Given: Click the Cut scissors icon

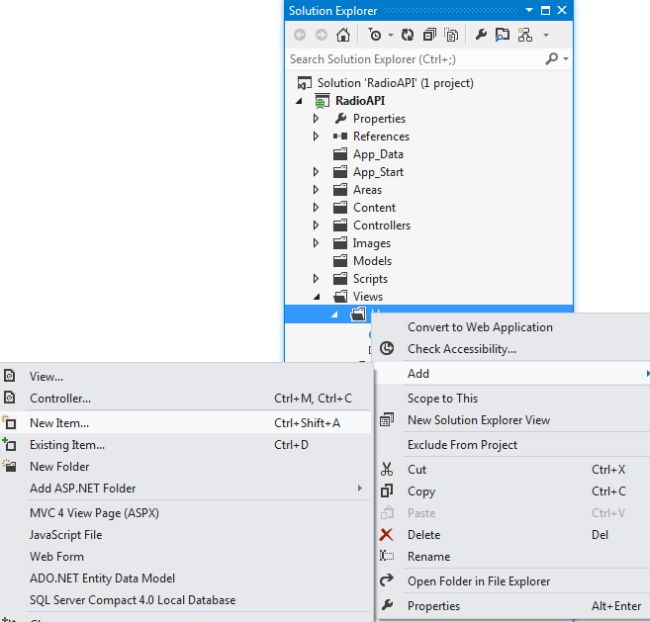Looking at the screenshot, I should 386,469.
